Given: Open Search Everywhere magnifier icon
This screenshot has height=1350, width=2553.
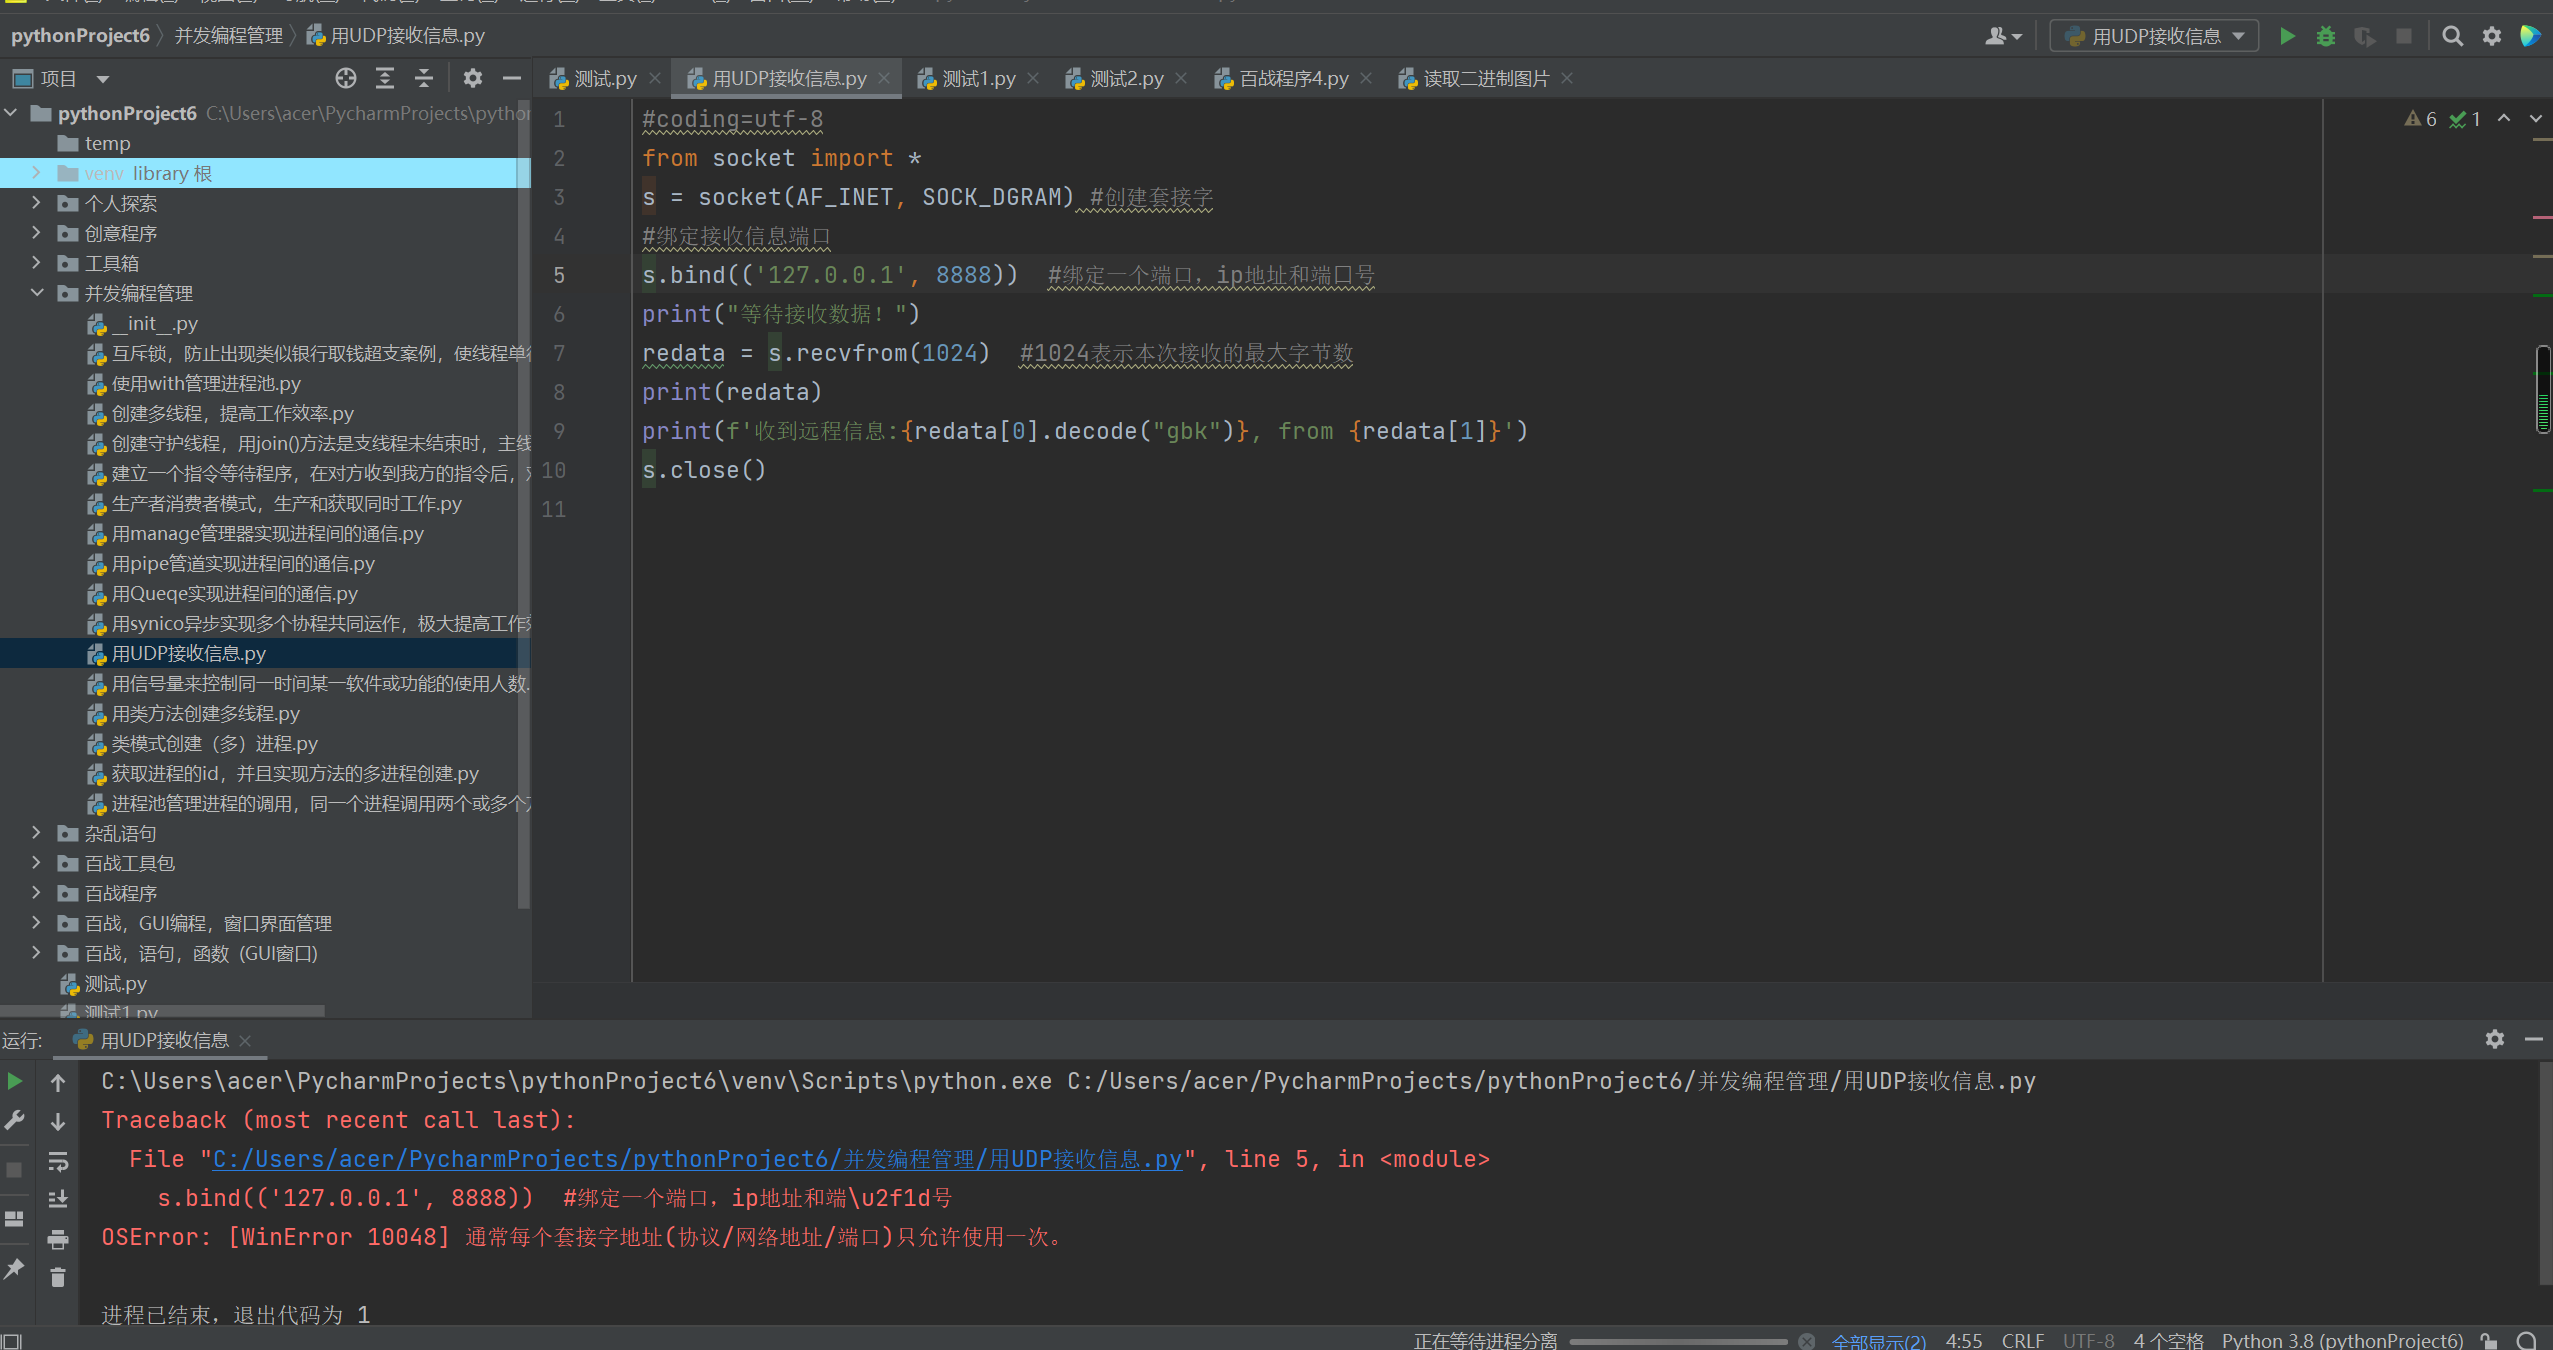Looking at the screenshot, I should coord(2452,36).
